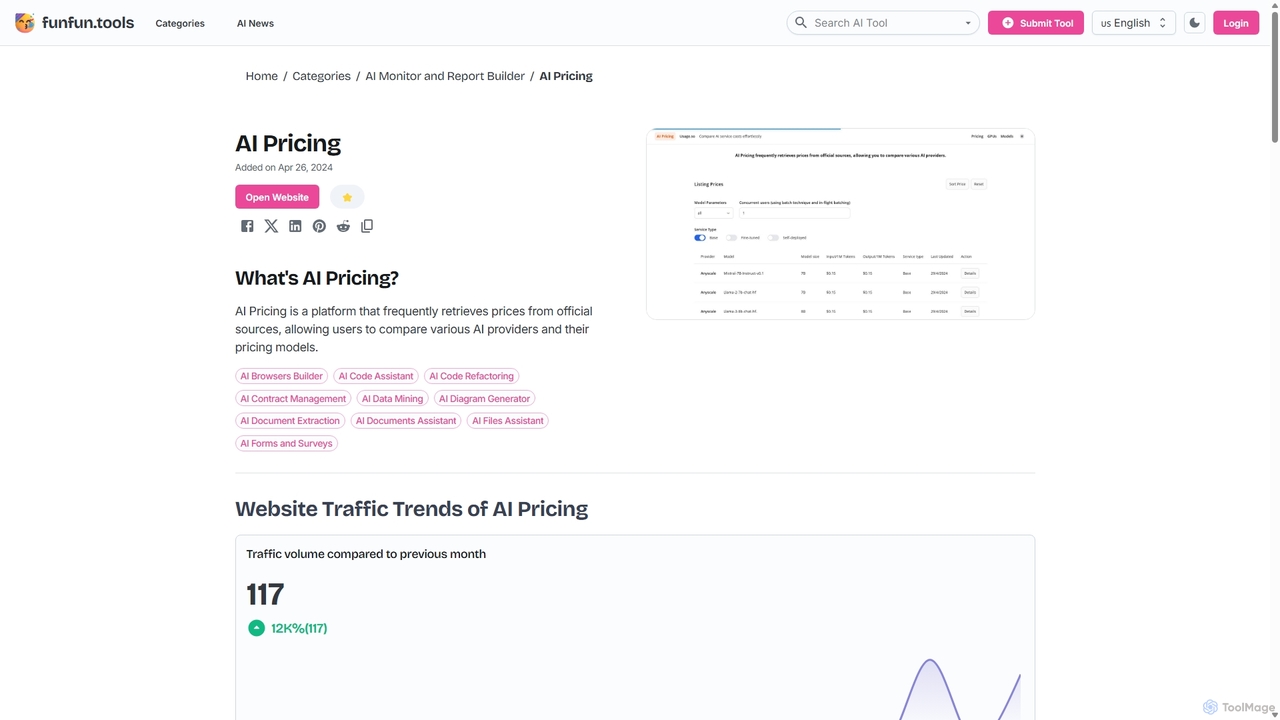The height and width of the screenshot is (720, 1280).
Task: Select the AI Data Mining tag
Action: (x=392, y=398)
